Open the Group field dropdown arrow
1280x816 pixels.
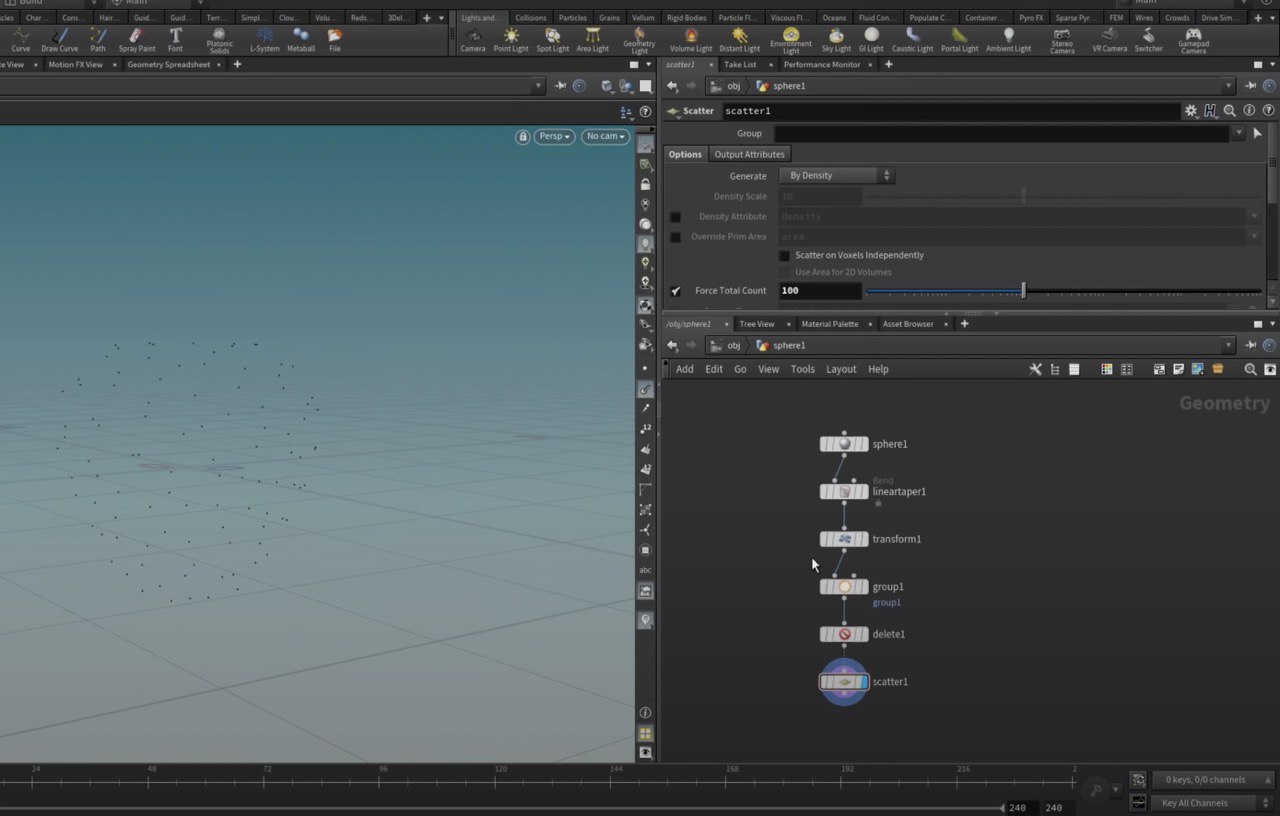(x=1239, y=133)
